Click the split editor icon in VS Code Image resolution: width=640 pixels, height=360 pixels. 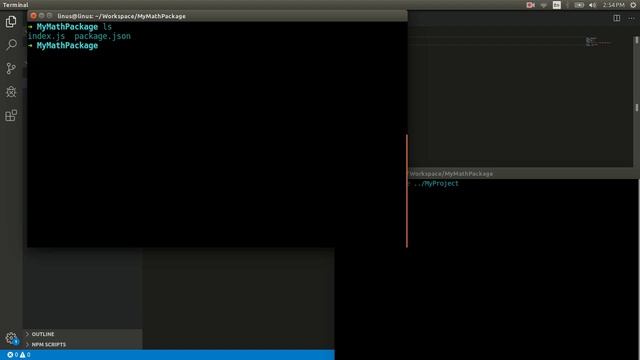point(617,18)
